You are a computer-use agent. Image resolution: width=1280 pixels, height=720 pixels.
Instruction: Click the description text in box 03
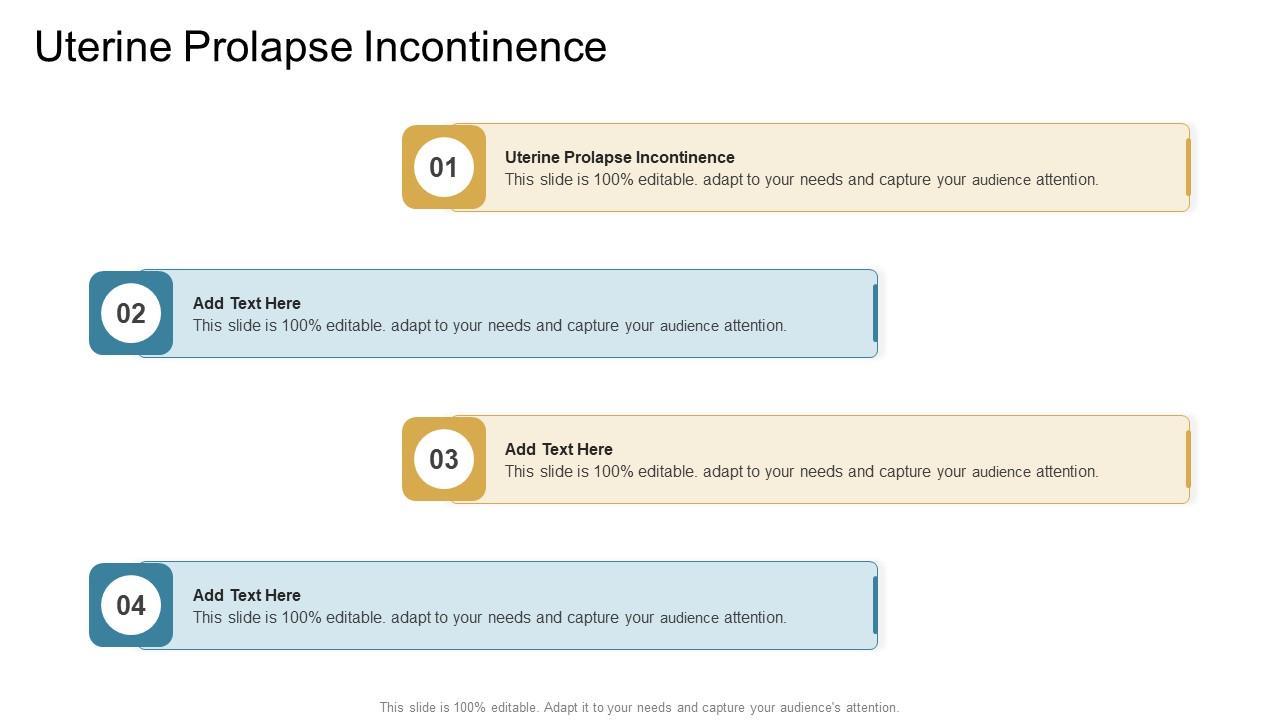pyautogui.click(x=801, y=472)
